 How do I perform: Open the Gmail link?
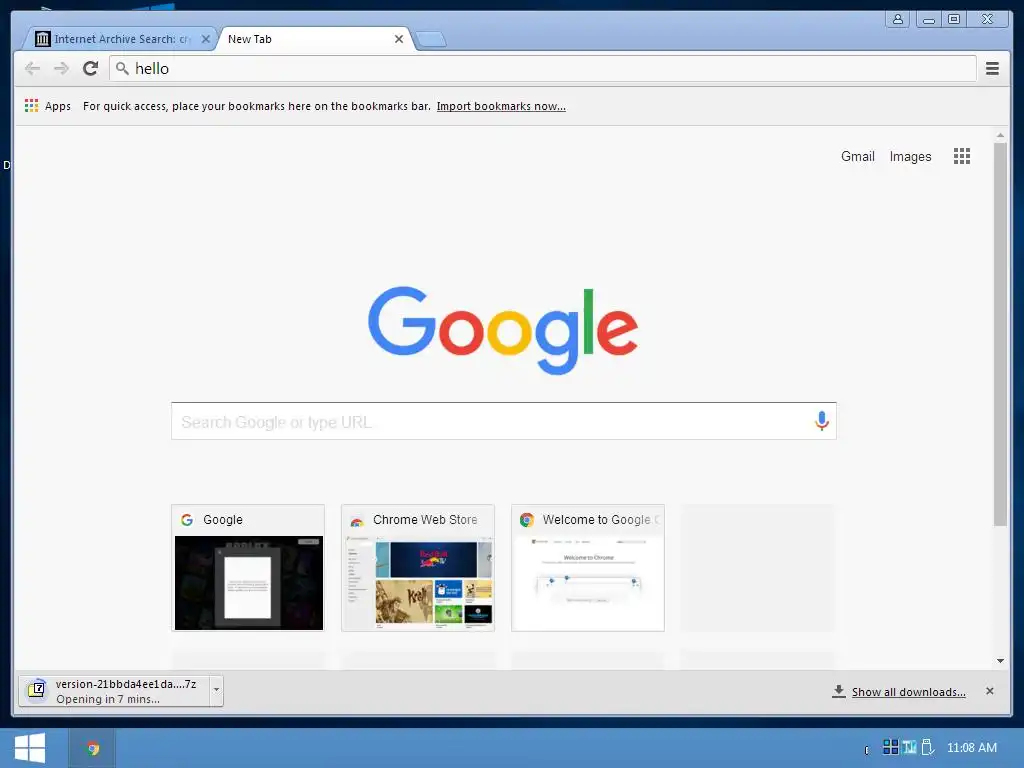(x=857, y=156)
